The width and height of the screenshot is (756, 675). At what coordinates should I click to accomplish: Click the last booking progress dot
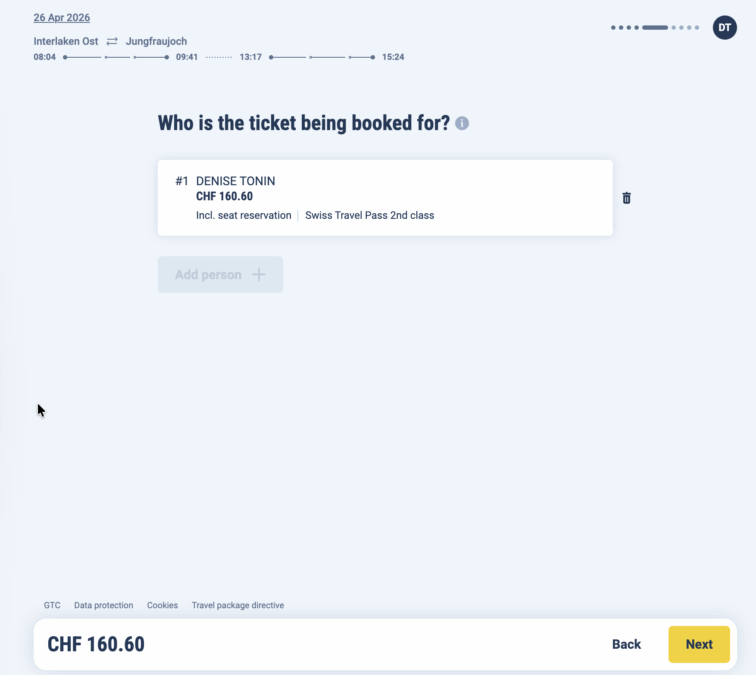(697, 28)
